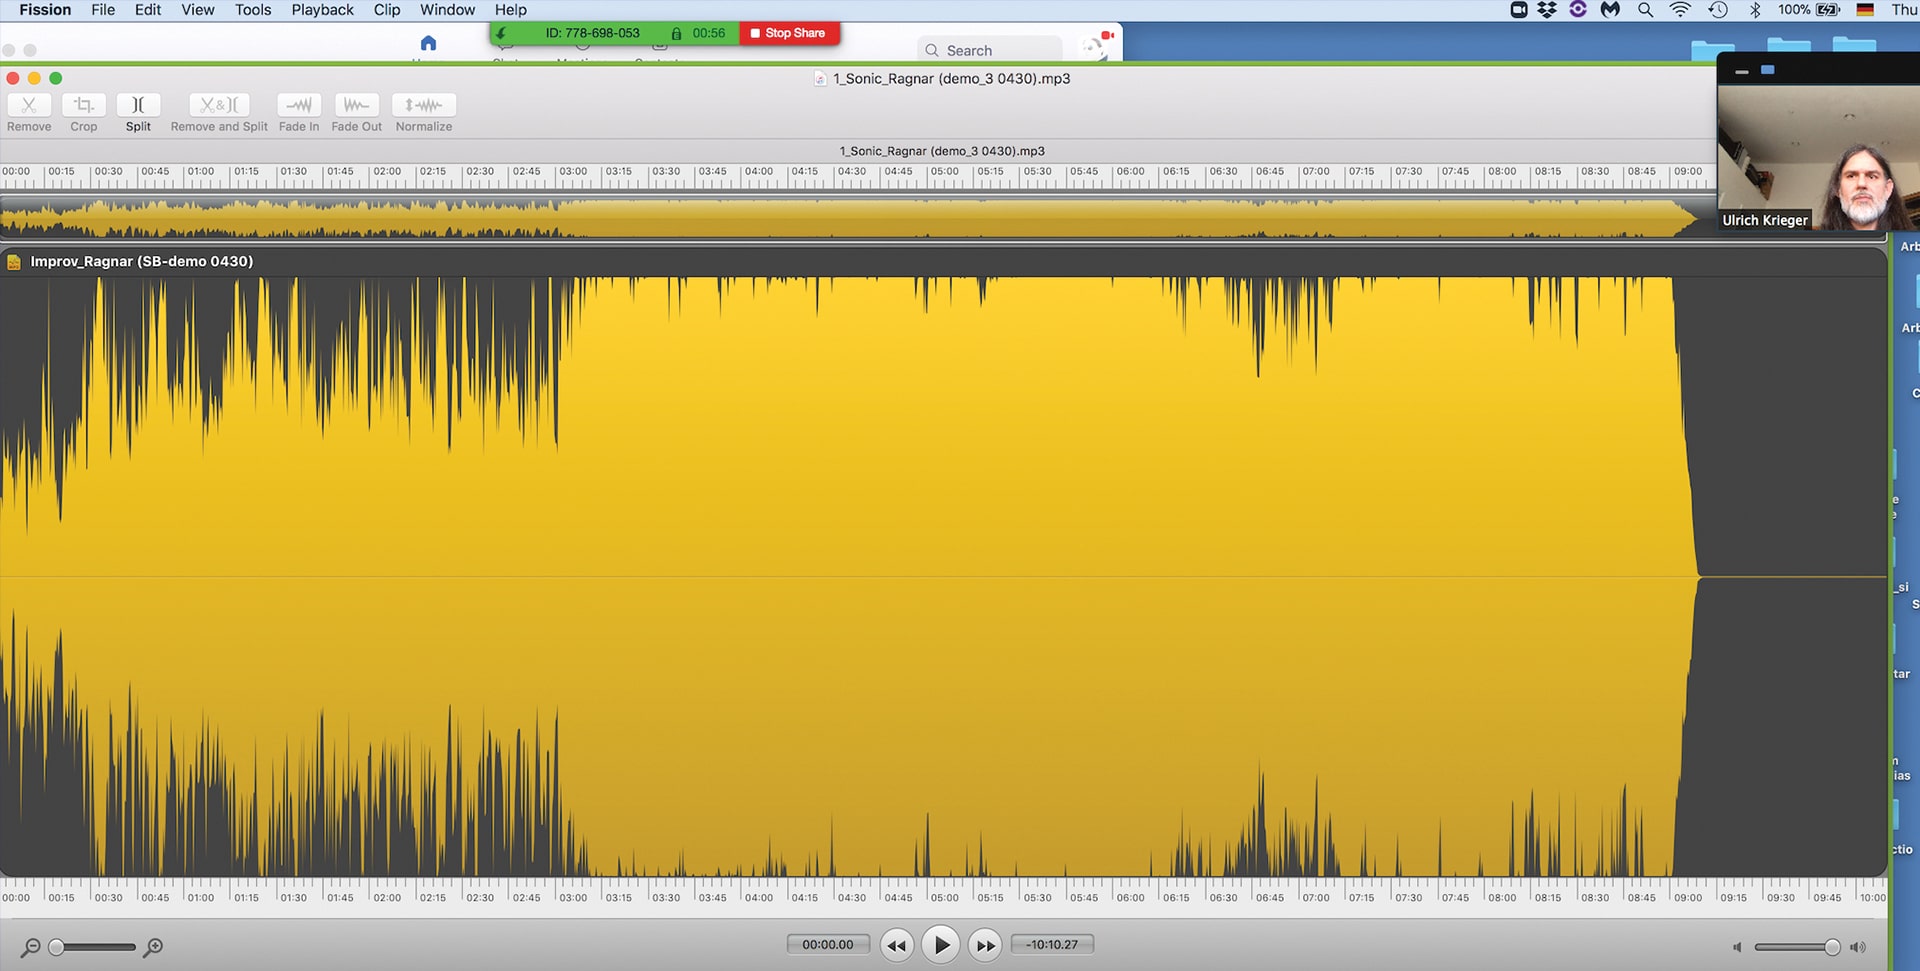
Task: Zoom in the waveform with magnifier icon
Action: coord(153,947)
